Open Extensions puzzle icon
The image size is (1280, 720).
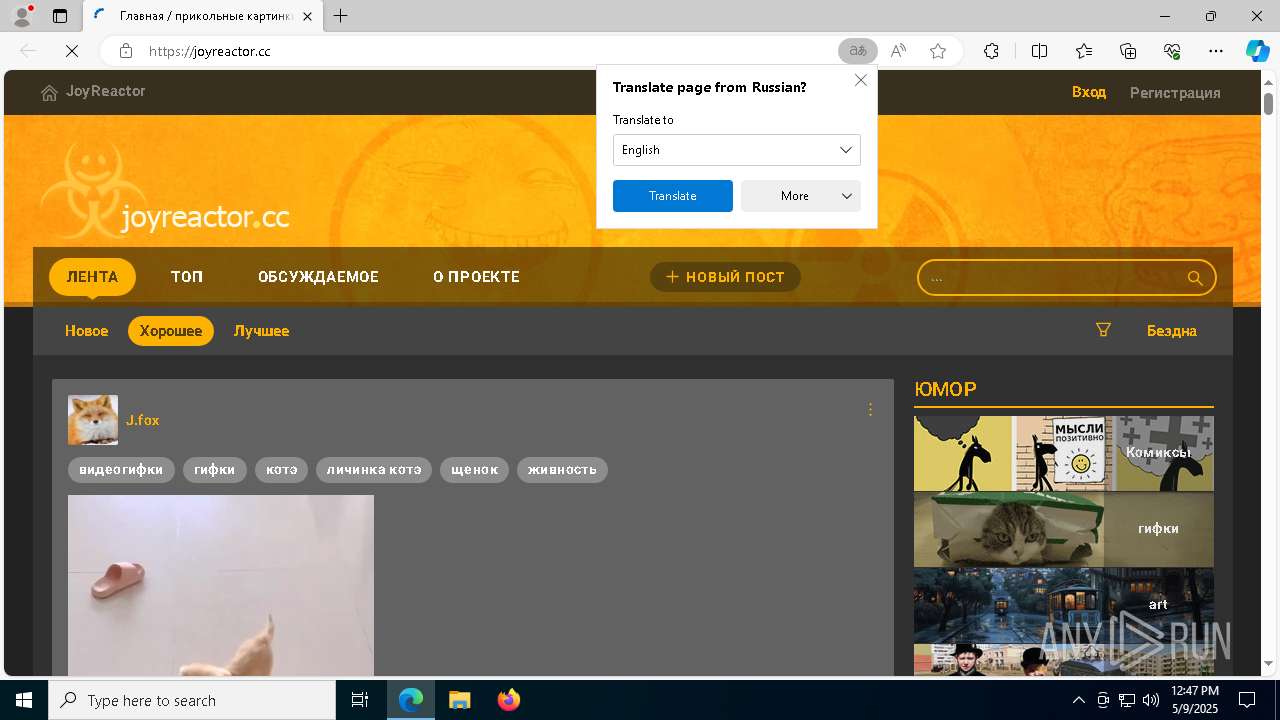pos(991,51)
